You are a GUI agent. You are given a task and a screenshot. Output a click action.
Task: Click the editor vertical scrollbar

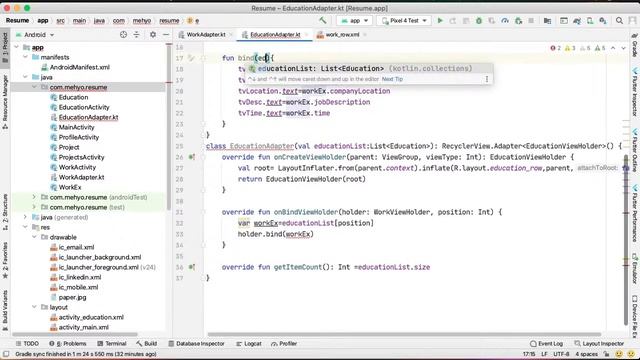pos(626,241)
